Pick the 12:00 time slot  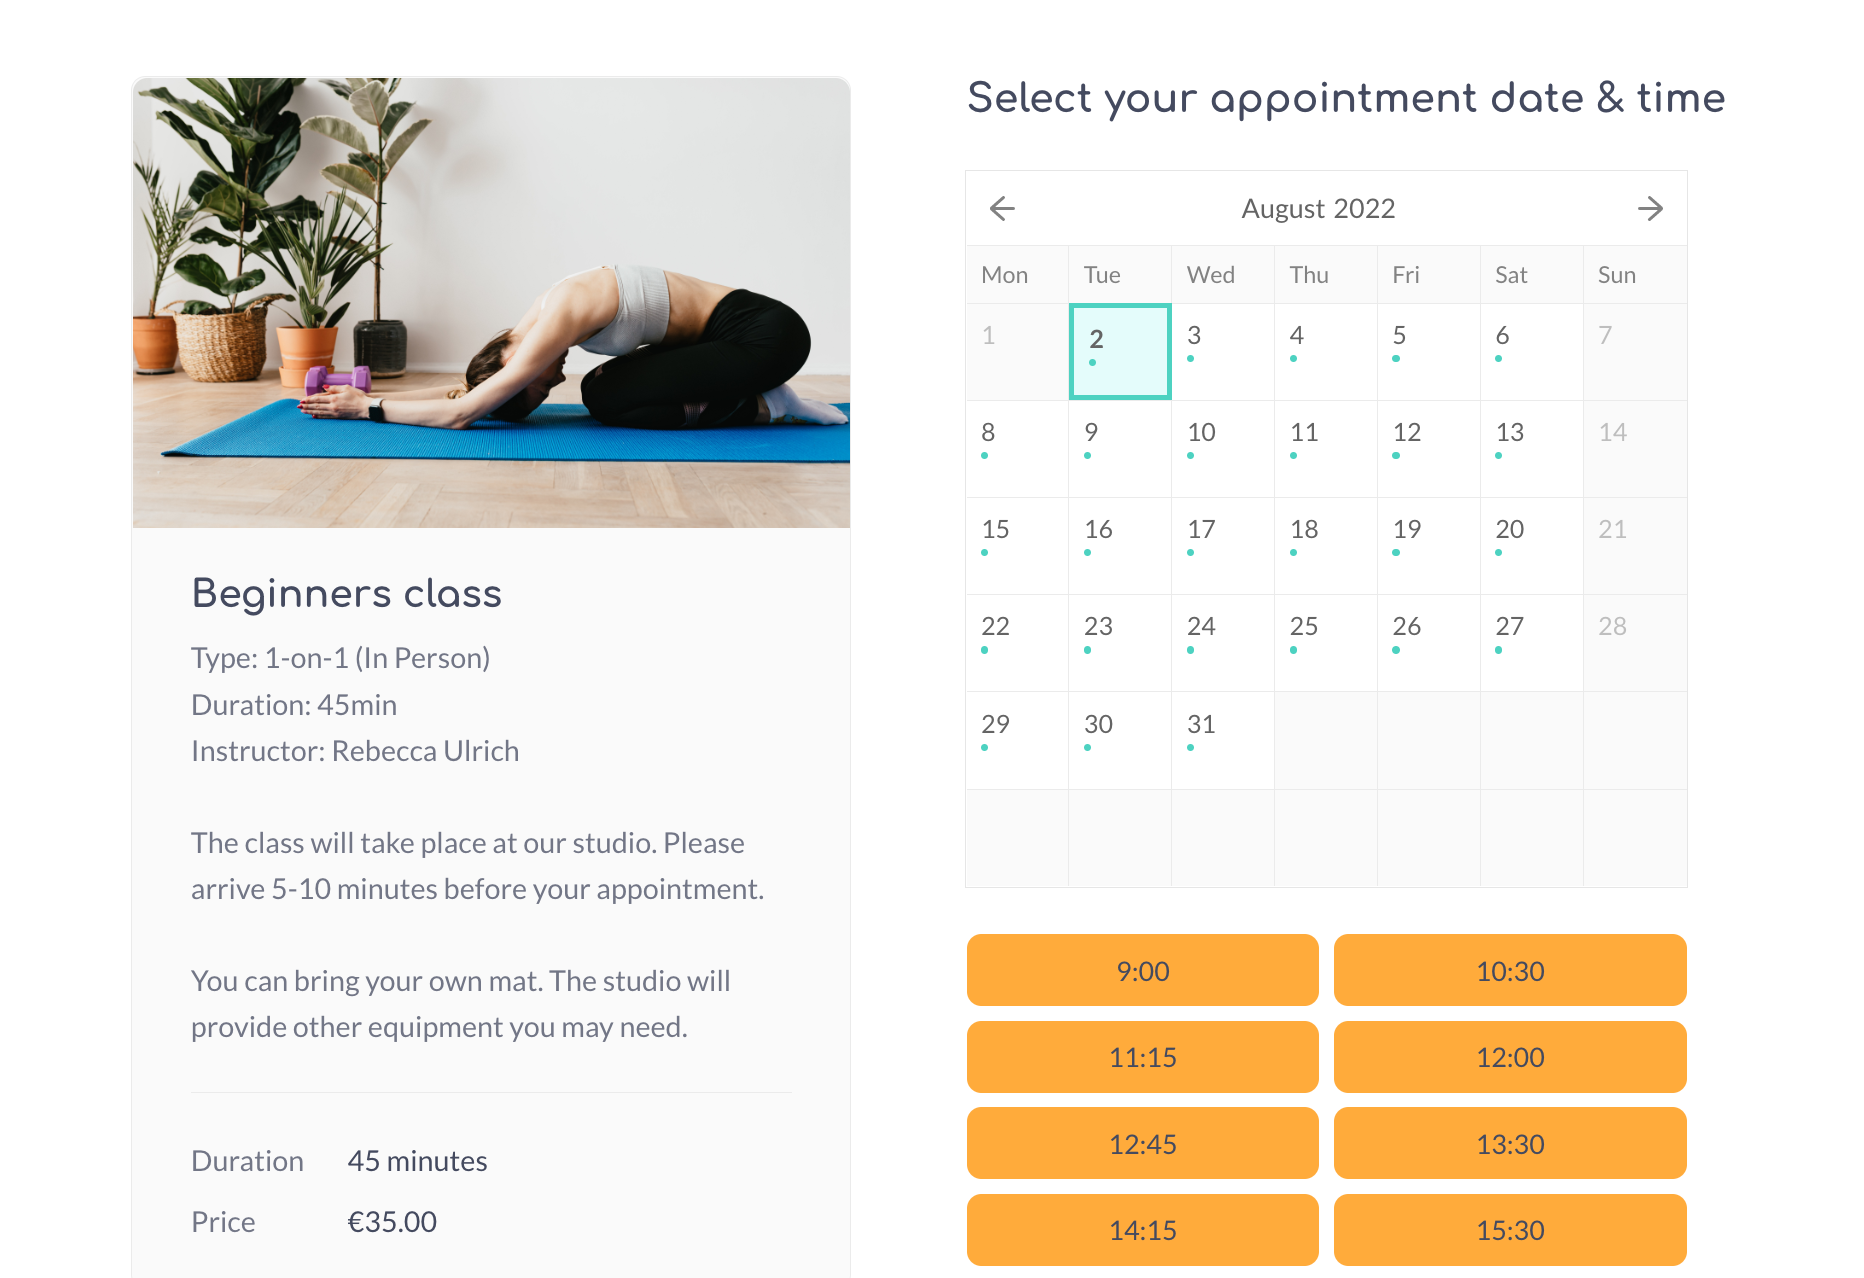pos(1510,1057)
